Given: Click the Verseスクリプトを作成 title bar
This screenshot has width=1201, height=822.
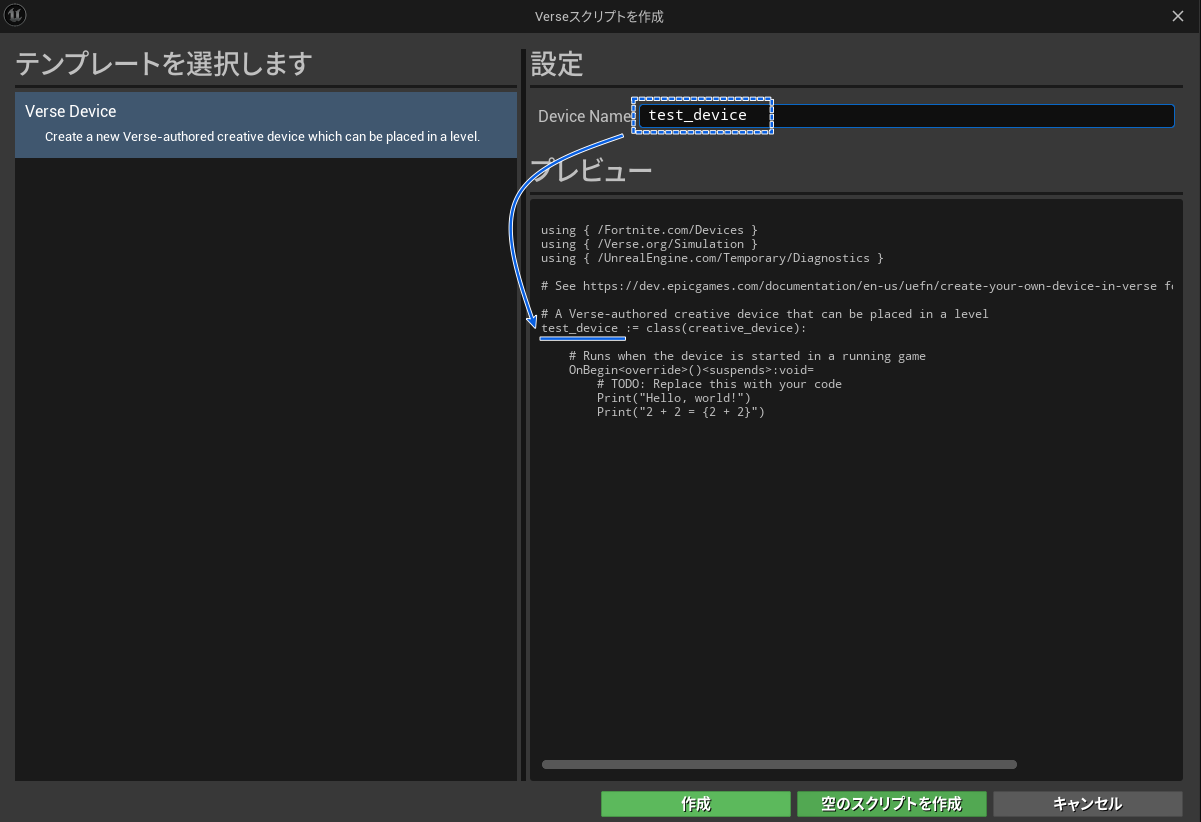Looking at the screenshot, I should pyautogui.click(x=599, y=16).
